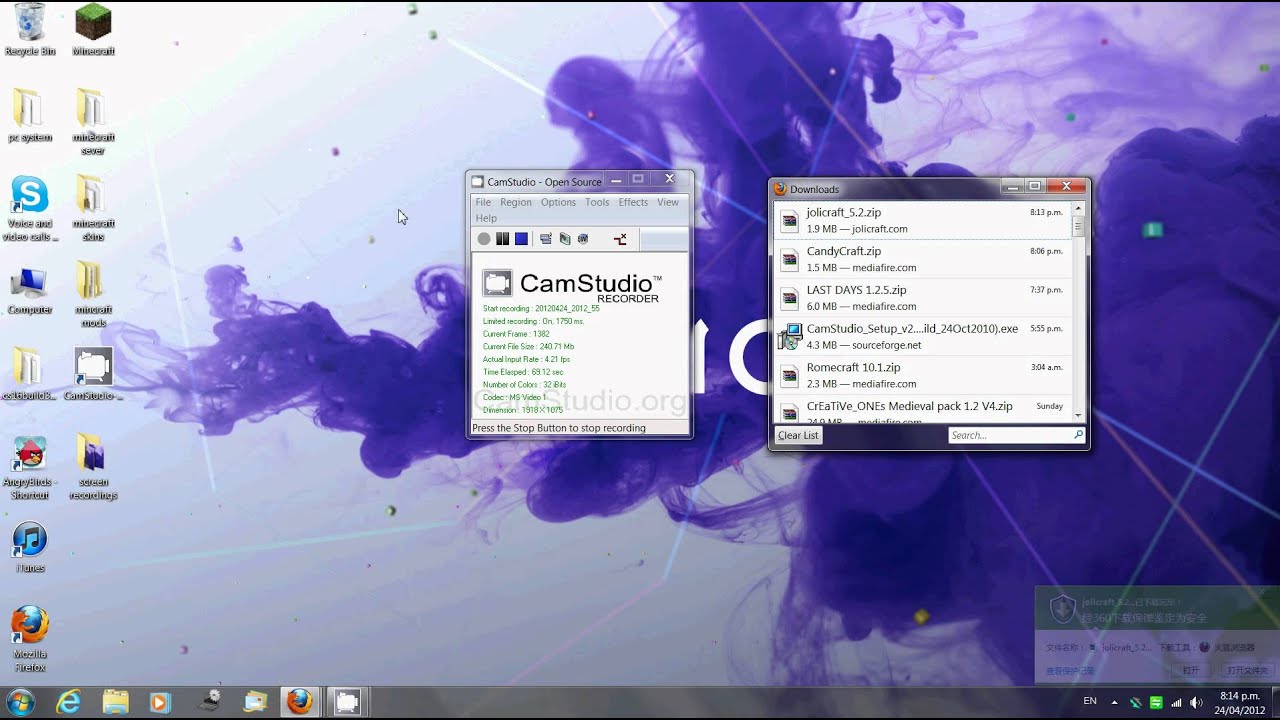The height and width of the screenshot is (720, 1280).
Task: Open the Region menu in CamStudio
Action: click(x=516, y=202)
